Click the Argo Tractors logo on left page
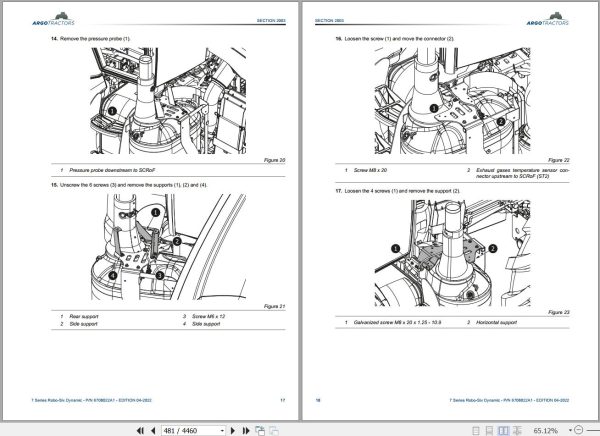 [54, 19]
